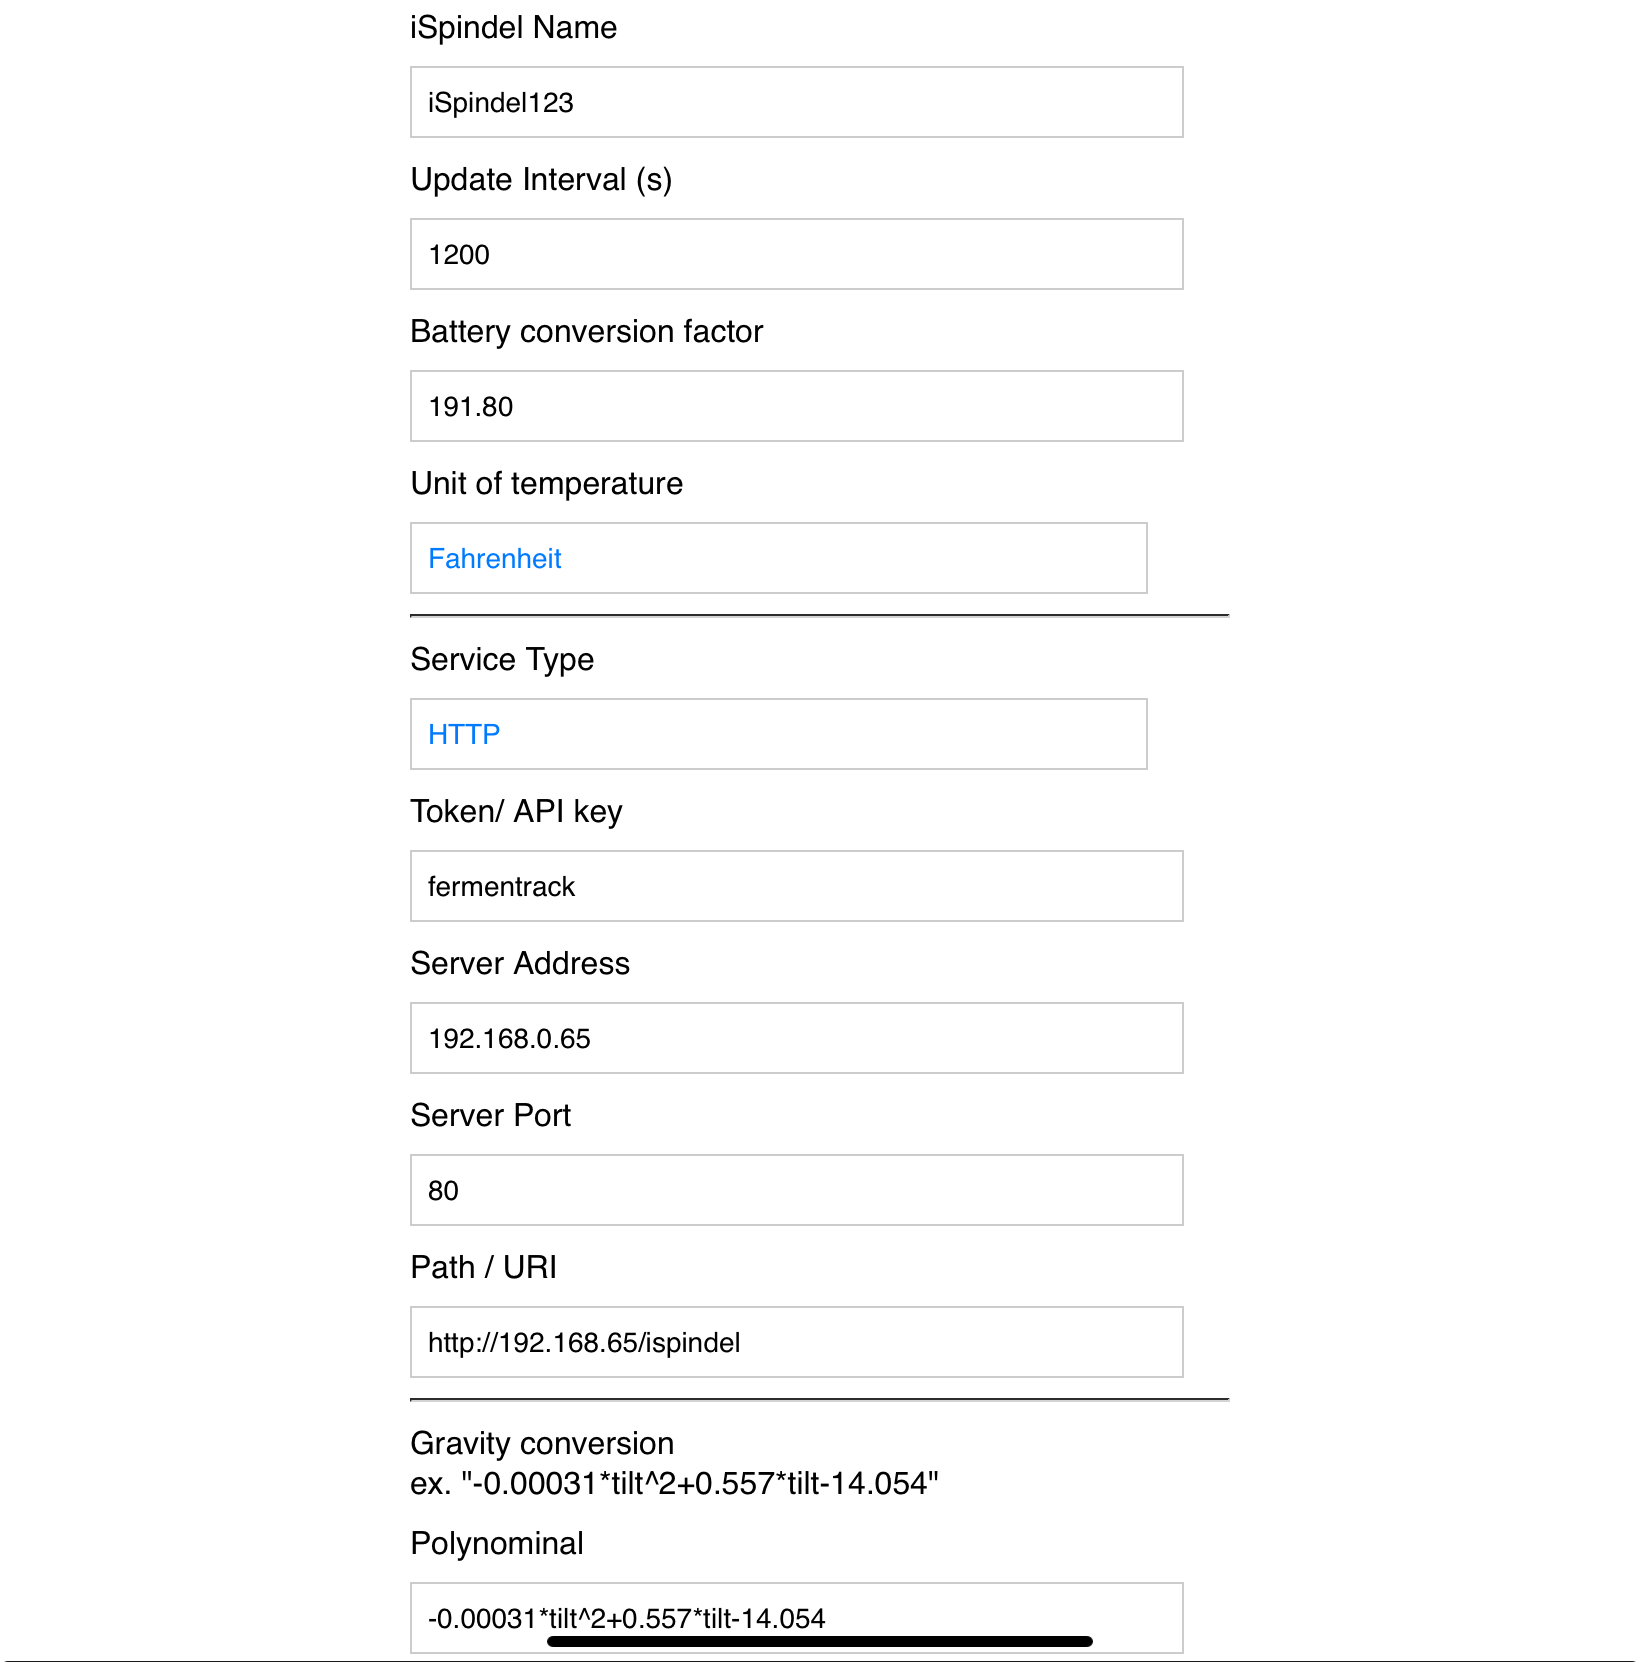Click the Polynominal label
Screen dimensions: 1640x1662
pos(497,1543)
